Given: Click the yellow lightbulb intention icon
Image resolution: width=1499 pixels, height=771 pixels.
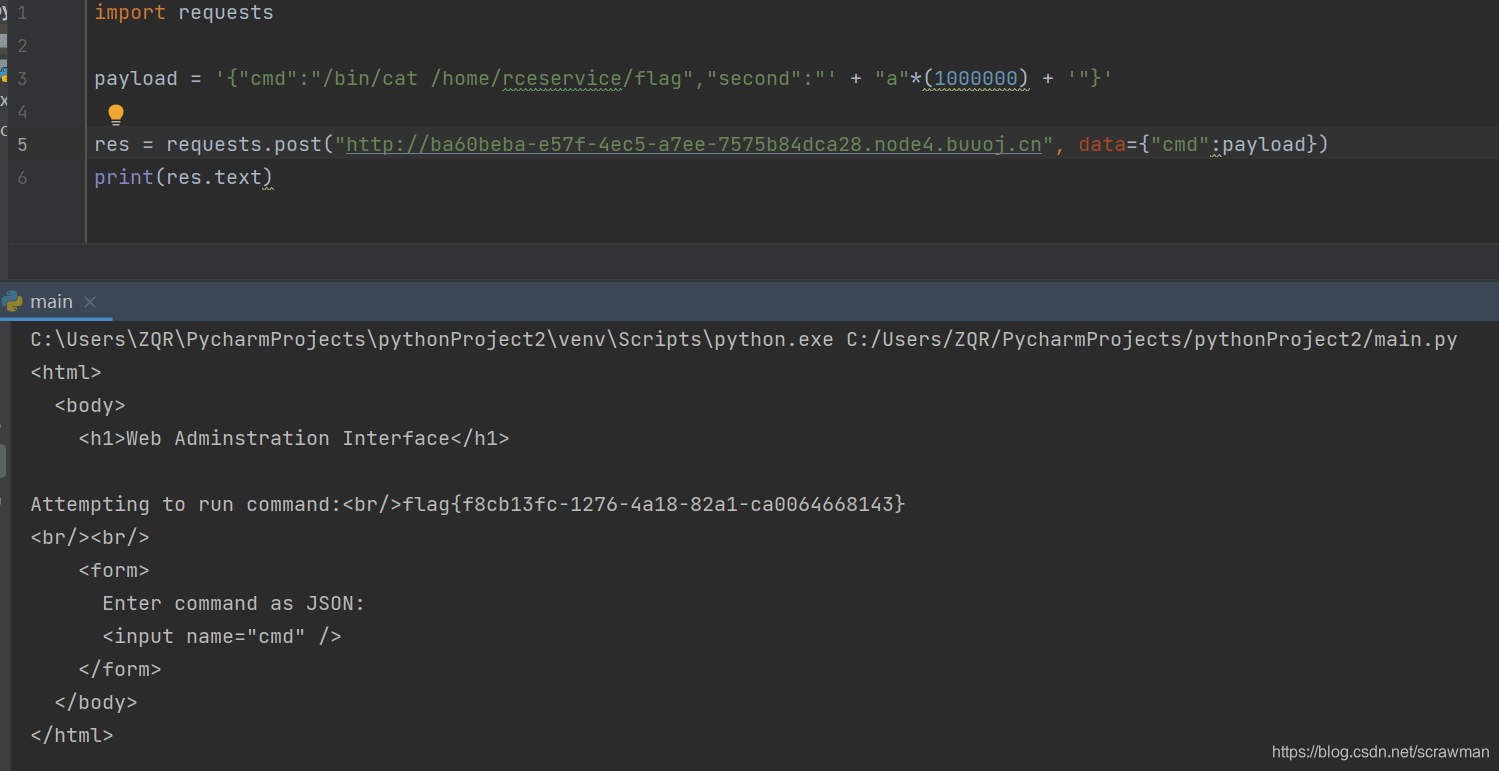Looking at the screenshot, I should pyautogui.click(x=116, y=114).
